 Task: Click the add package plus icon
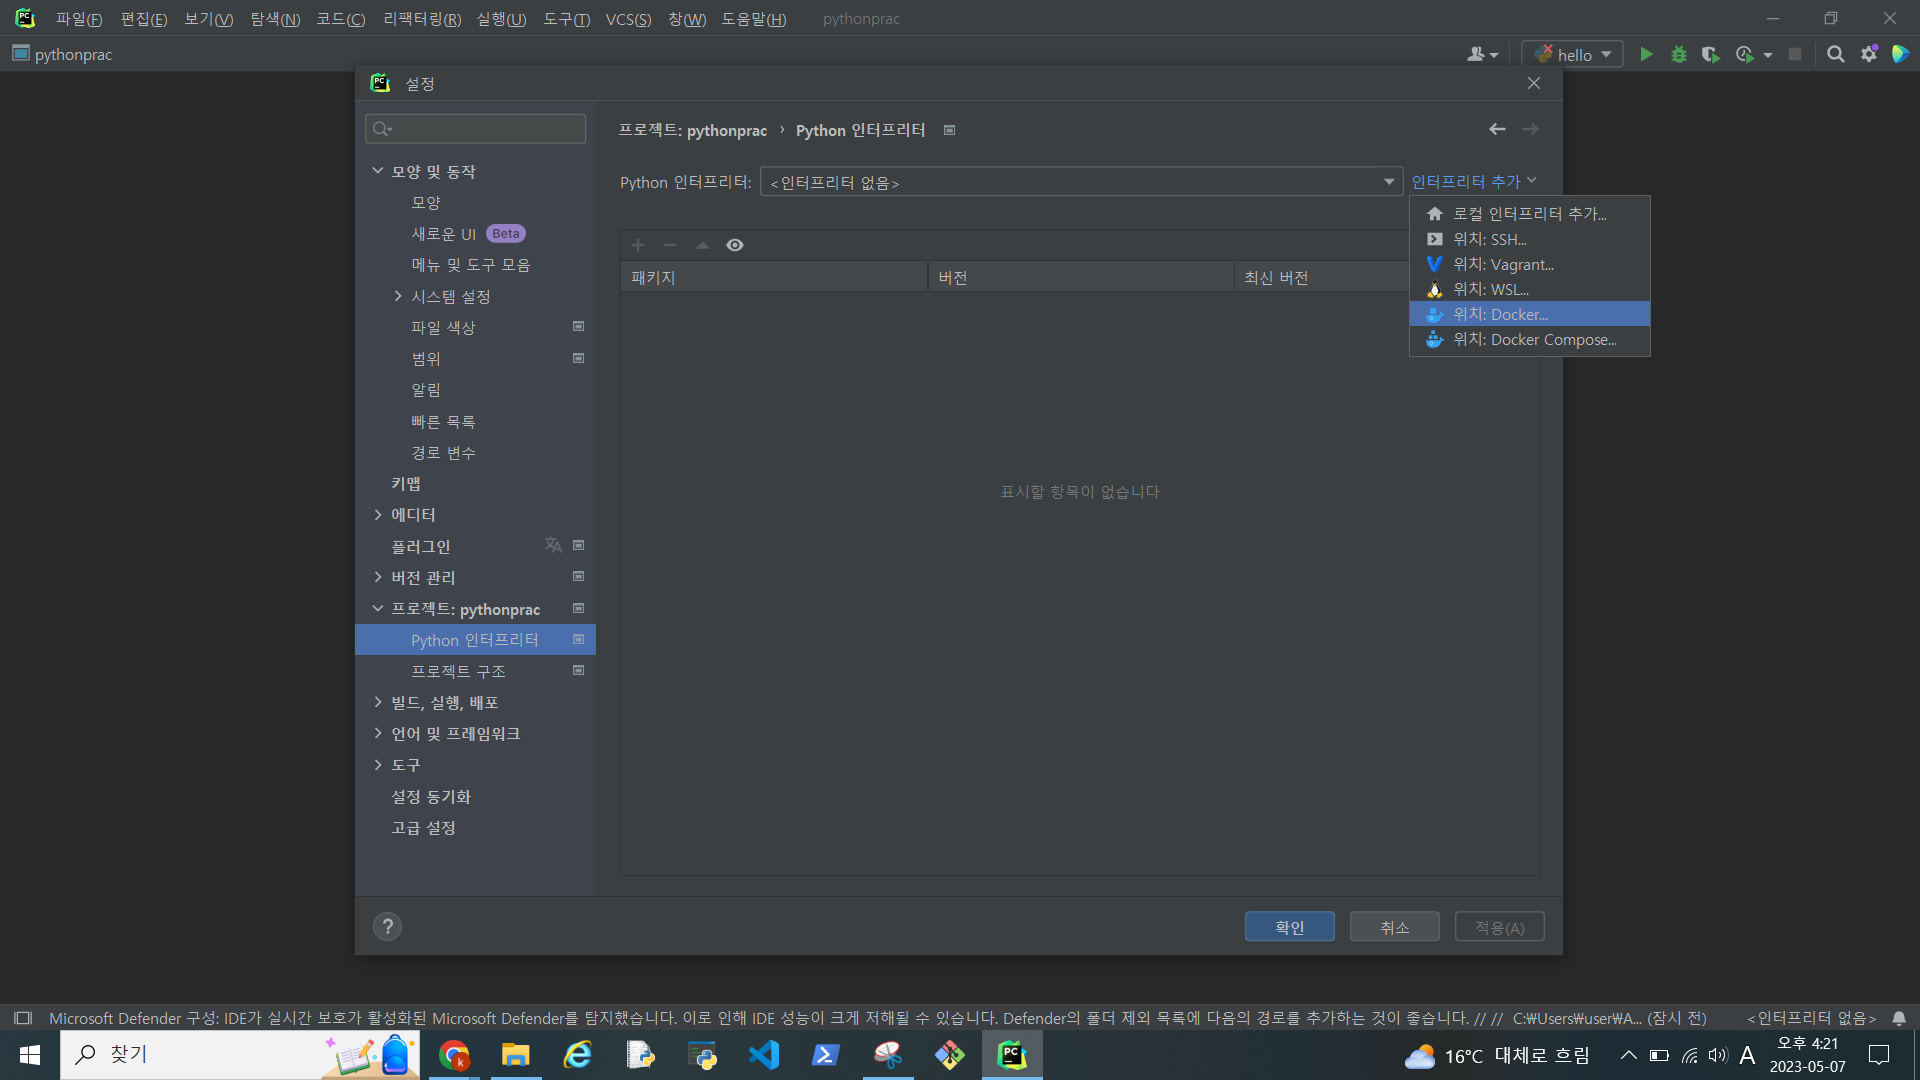coord(638,245)
